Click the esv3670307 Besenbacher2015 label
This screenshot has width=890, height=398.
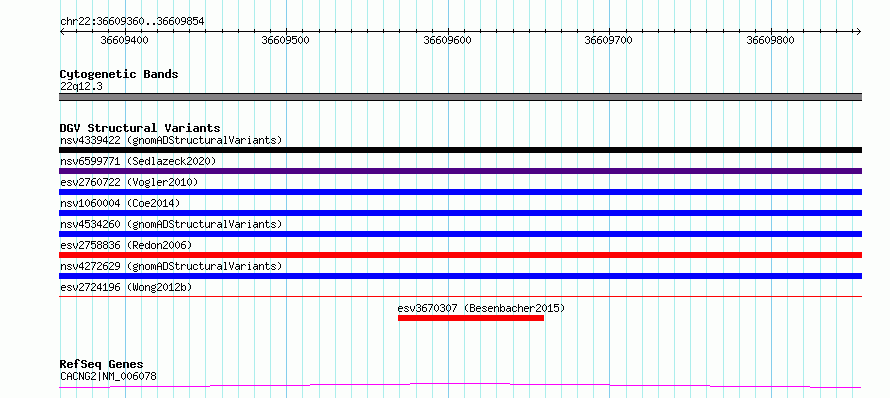pyautogui.click(x=481, y=308)
